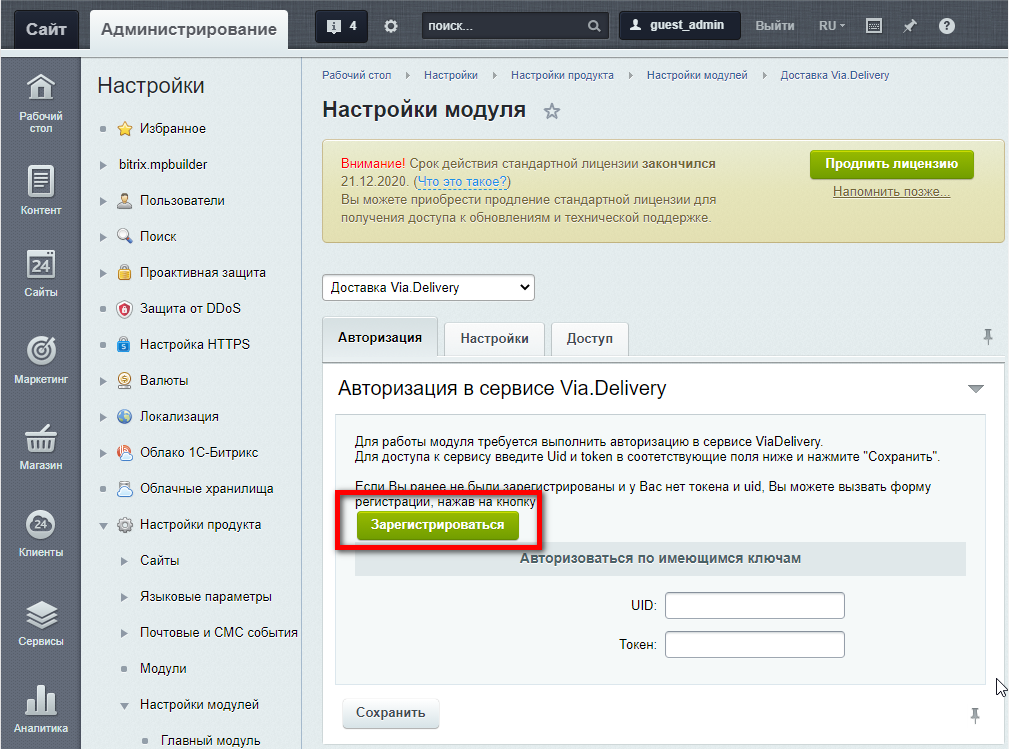Open Модули tree item
This screenshot has height=749, width=1009.
pos(163,669)
